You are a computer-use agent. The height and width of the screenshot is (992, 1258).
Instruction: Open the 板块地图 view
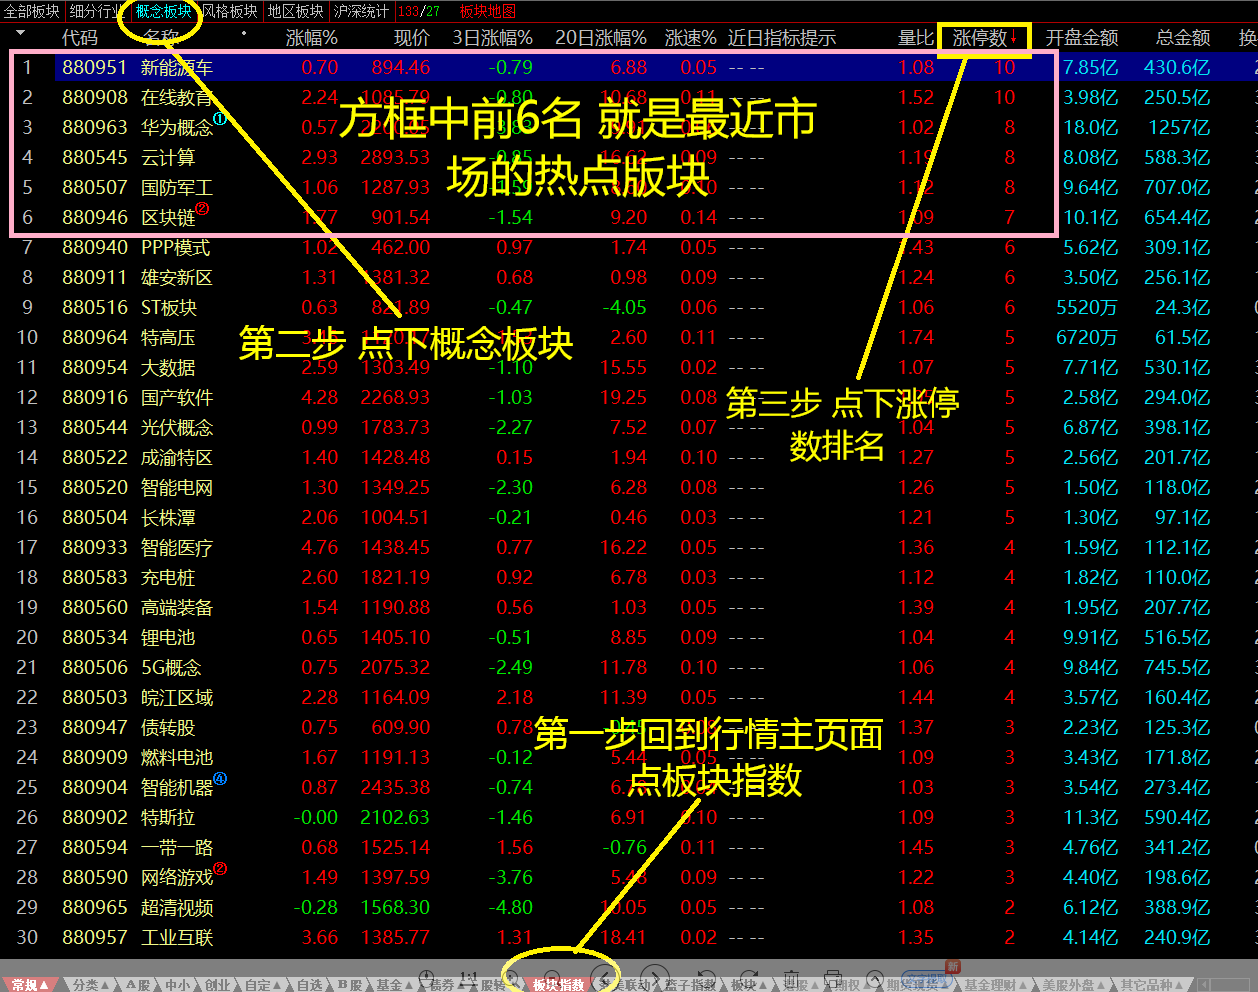487,10
